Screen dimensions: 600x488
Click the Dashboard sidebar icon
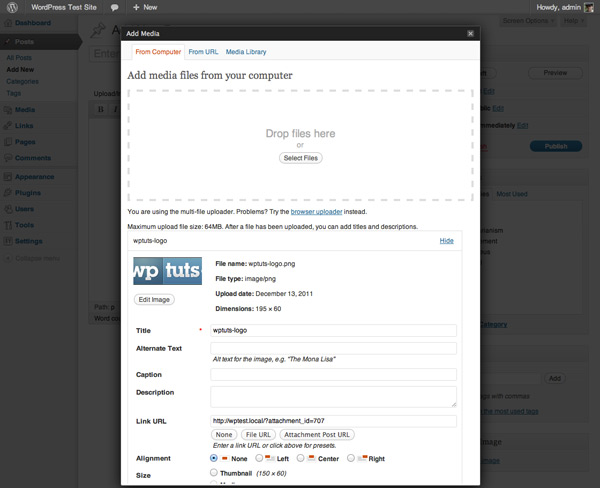8,23
